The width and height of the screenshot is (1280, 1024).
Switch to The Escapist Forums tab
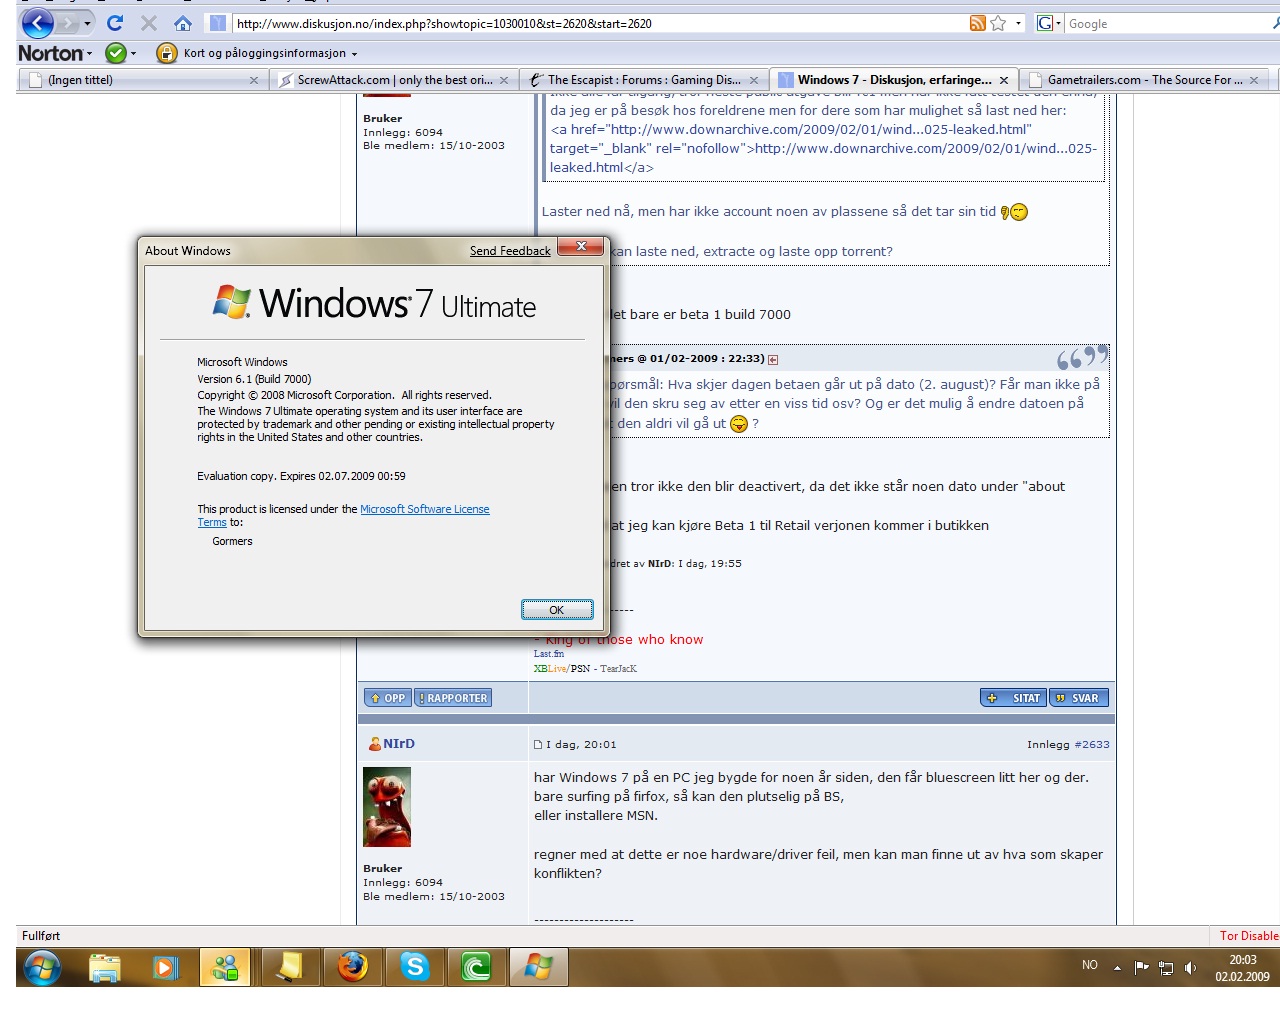643,80
